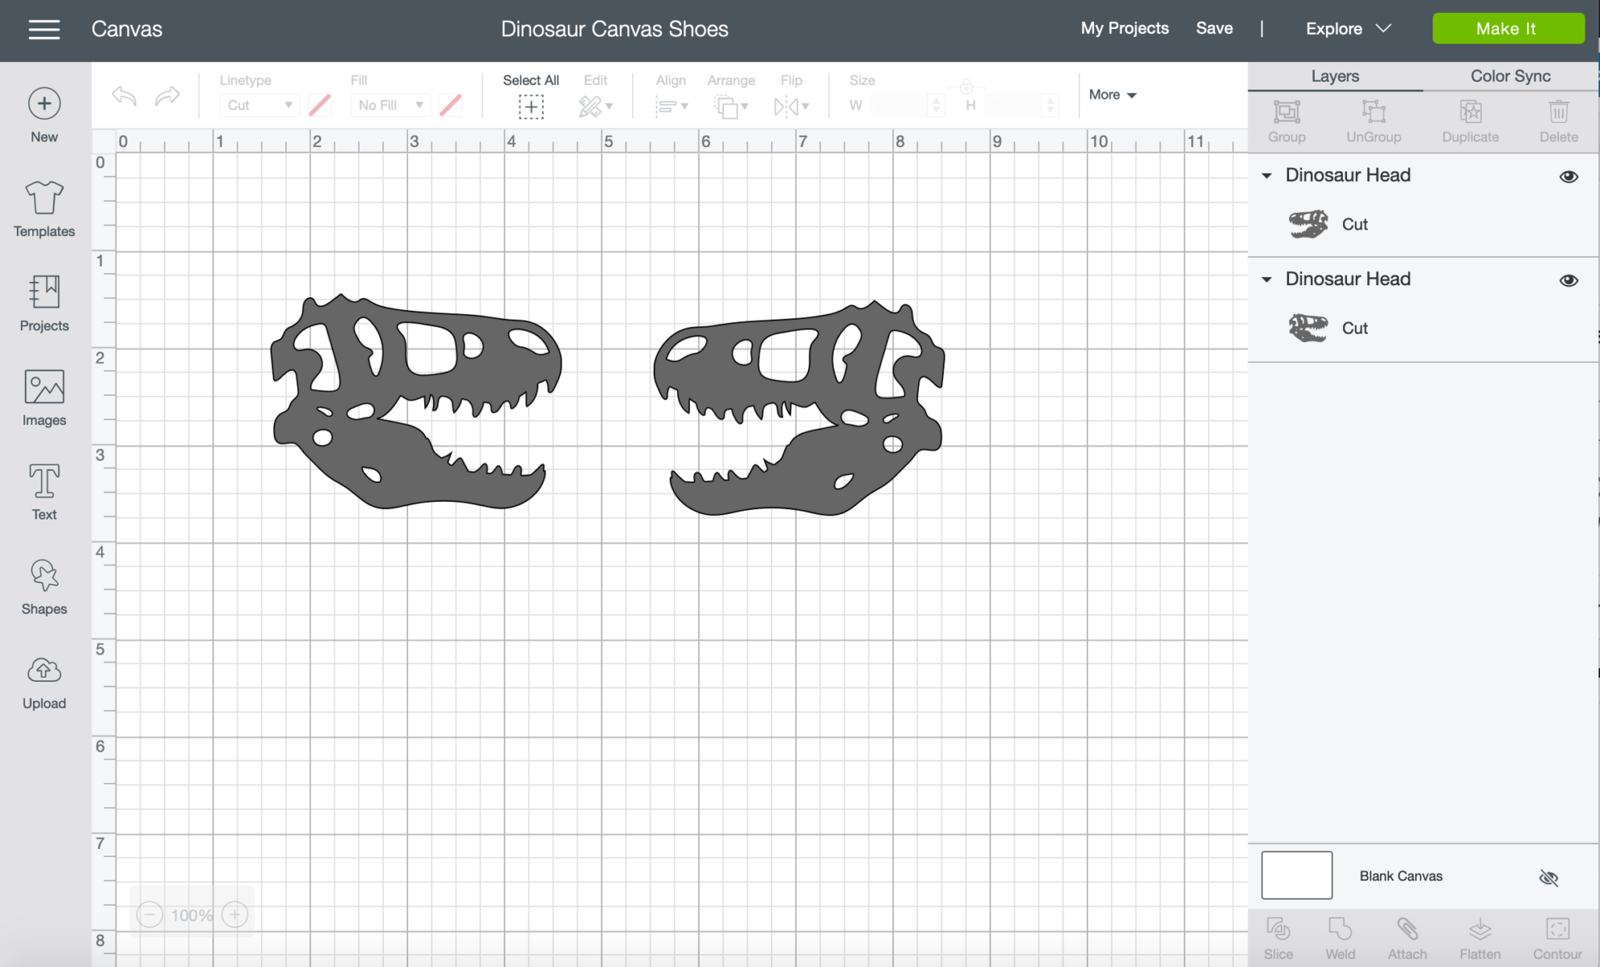Save the project
The height and width of the screenshot is (967, 1600).
tap(1214, 28)
